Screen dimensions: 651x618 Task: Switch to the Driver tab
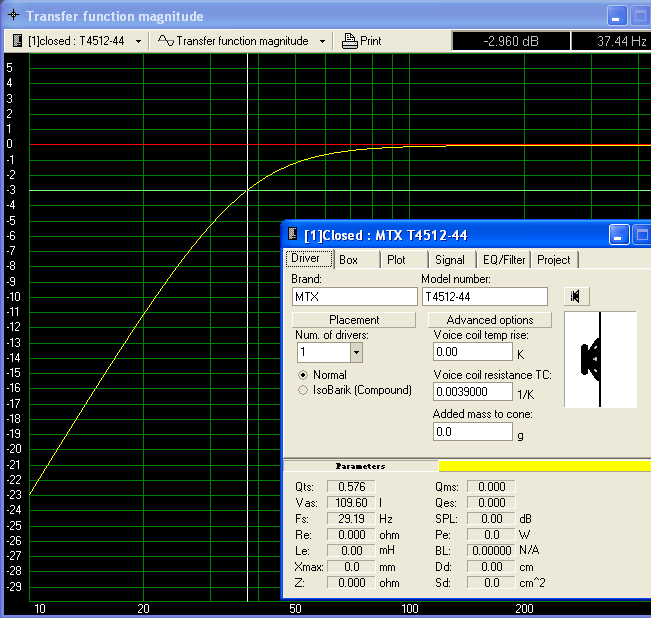click(x=309, y=259)
